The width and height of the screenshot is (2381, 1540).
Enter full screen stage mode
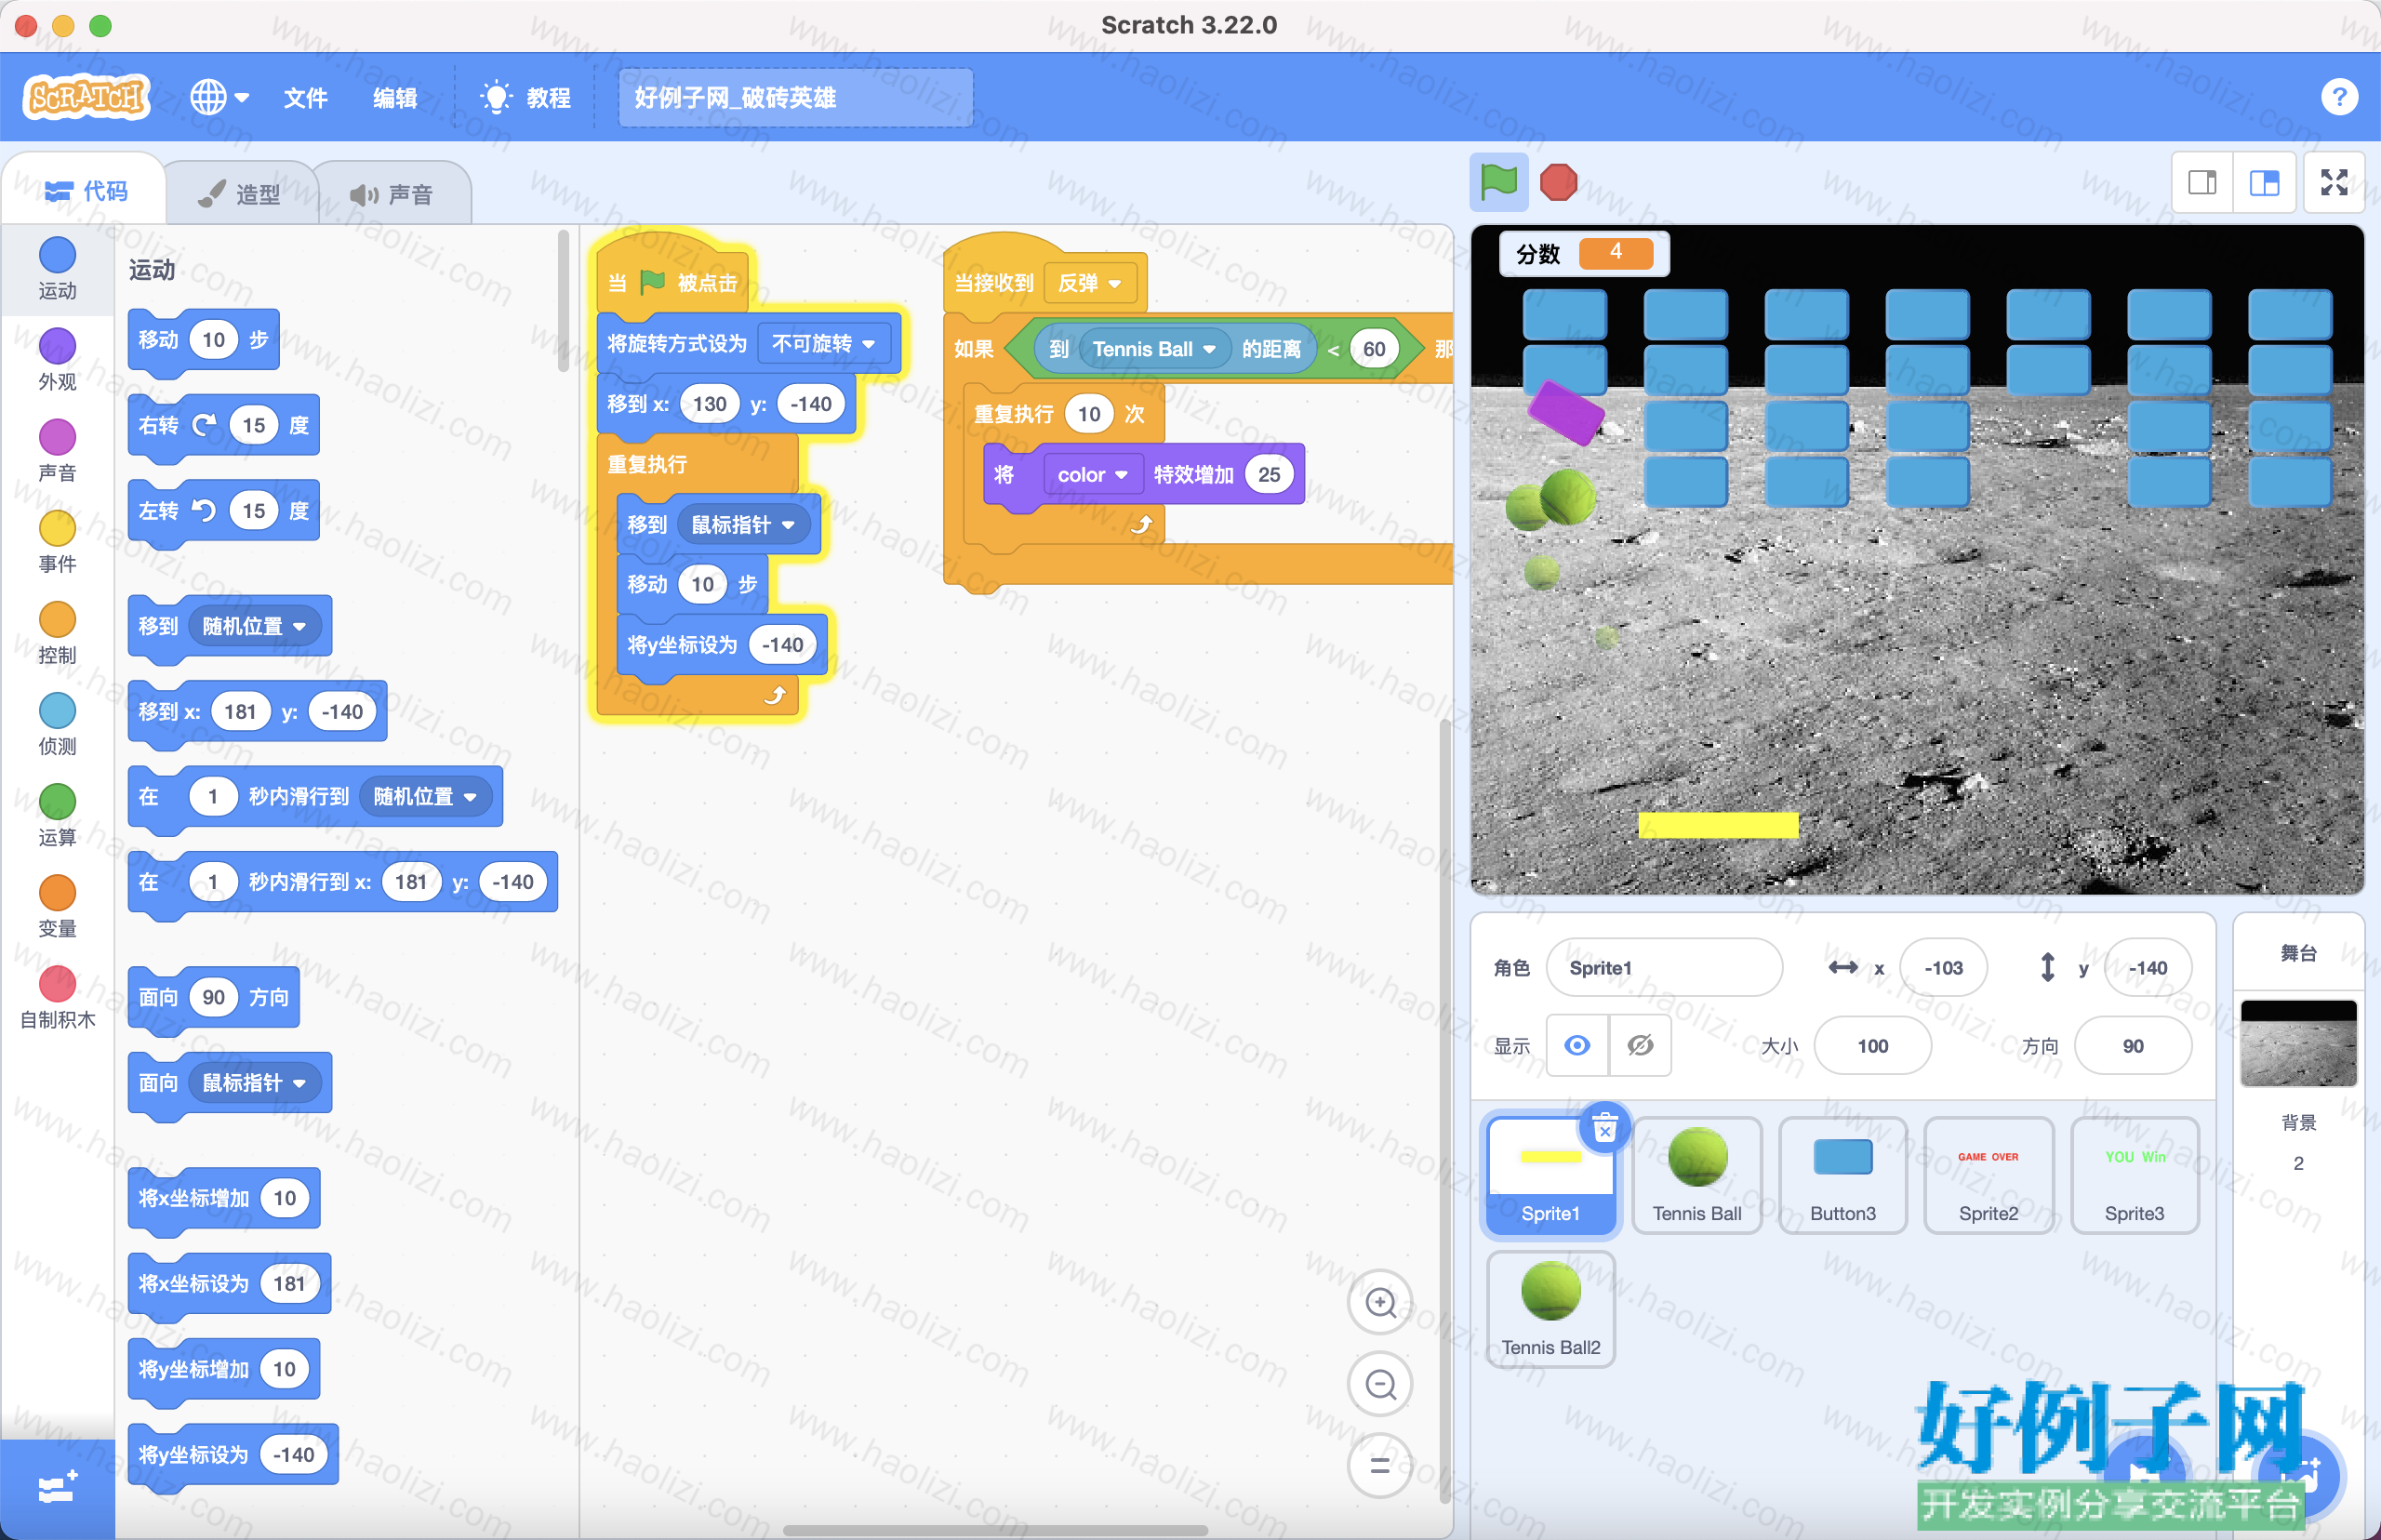tap(2334, 182)
